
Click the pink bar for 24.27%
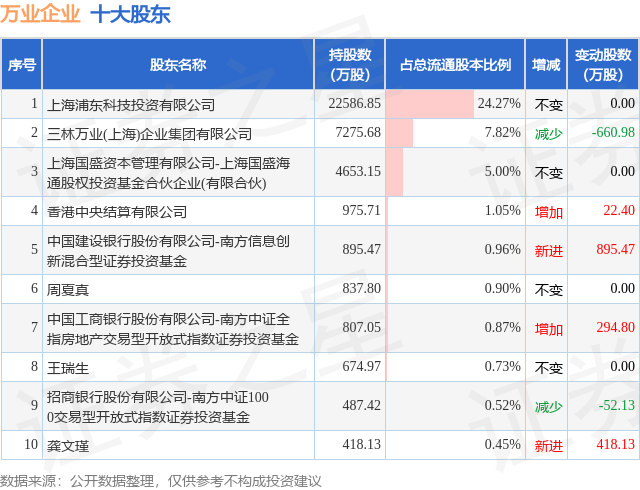click(430, 104)
